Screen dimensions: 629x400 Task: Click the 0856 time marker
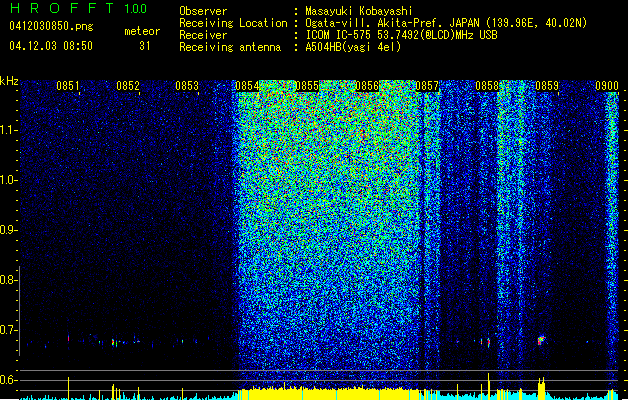(367, 86)
